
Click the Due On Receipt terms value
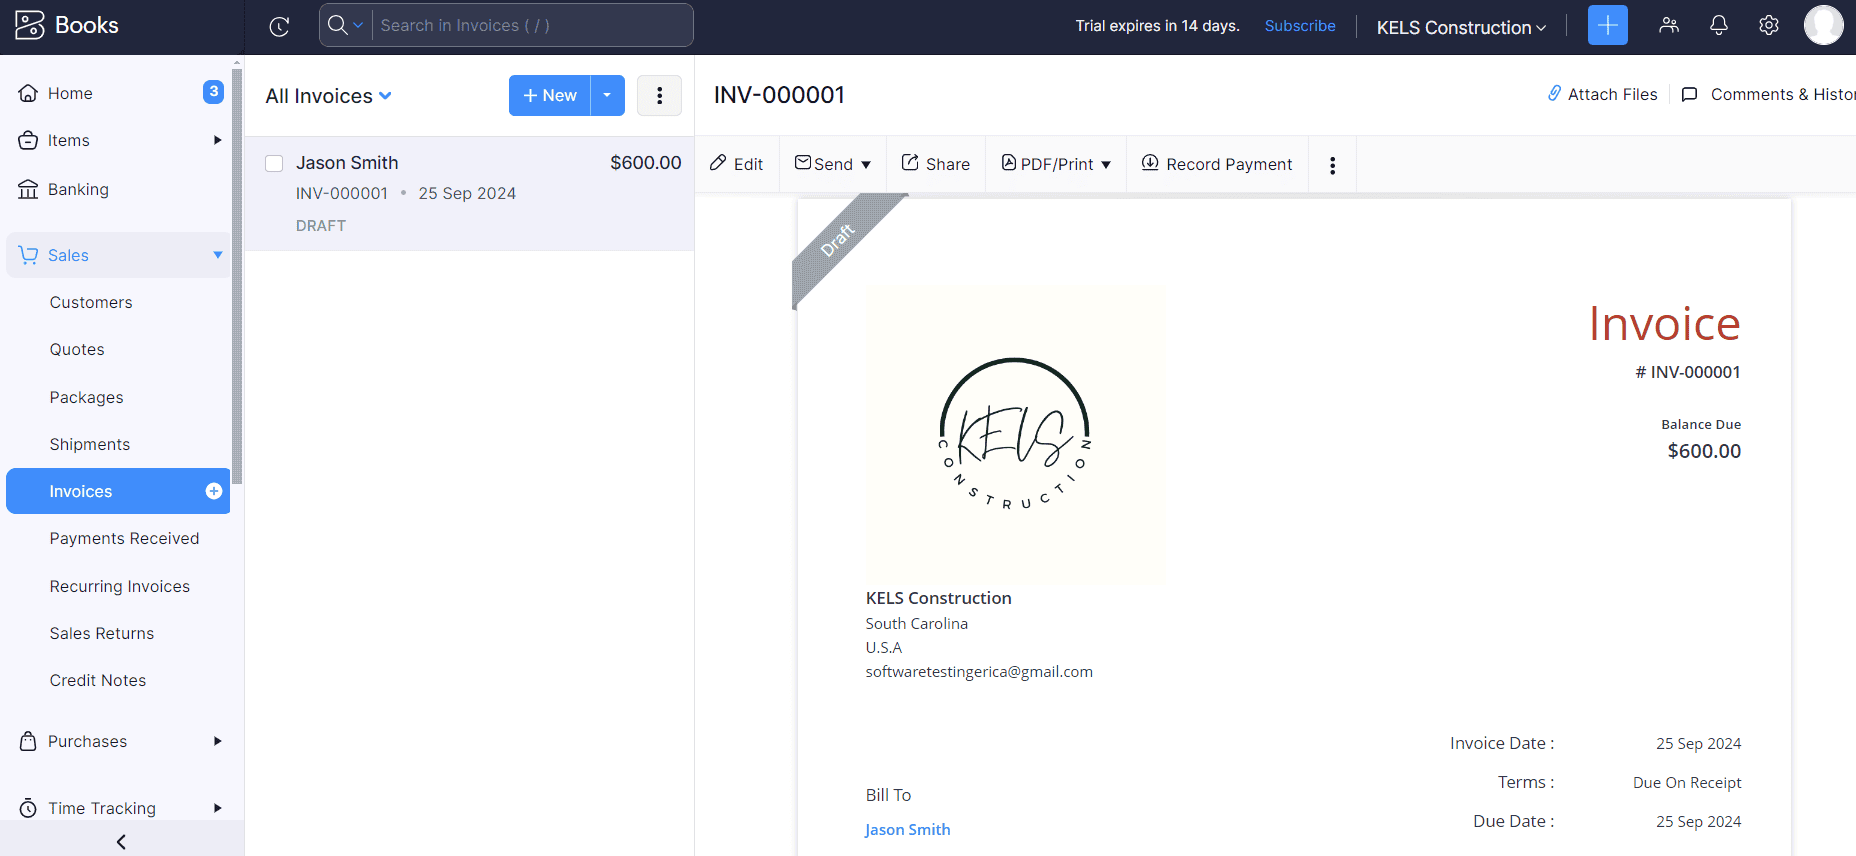[x=1687, y=782]
